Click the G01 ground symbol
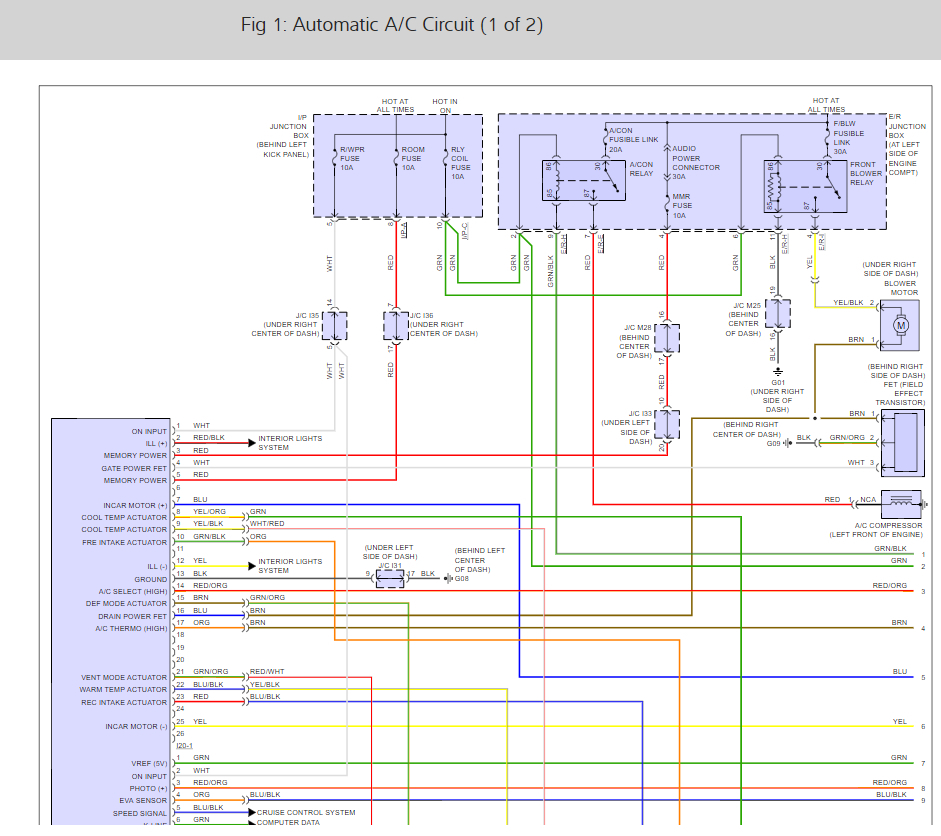Image resolution: width=941 pixels, height=836 pixels. point(778,371)
